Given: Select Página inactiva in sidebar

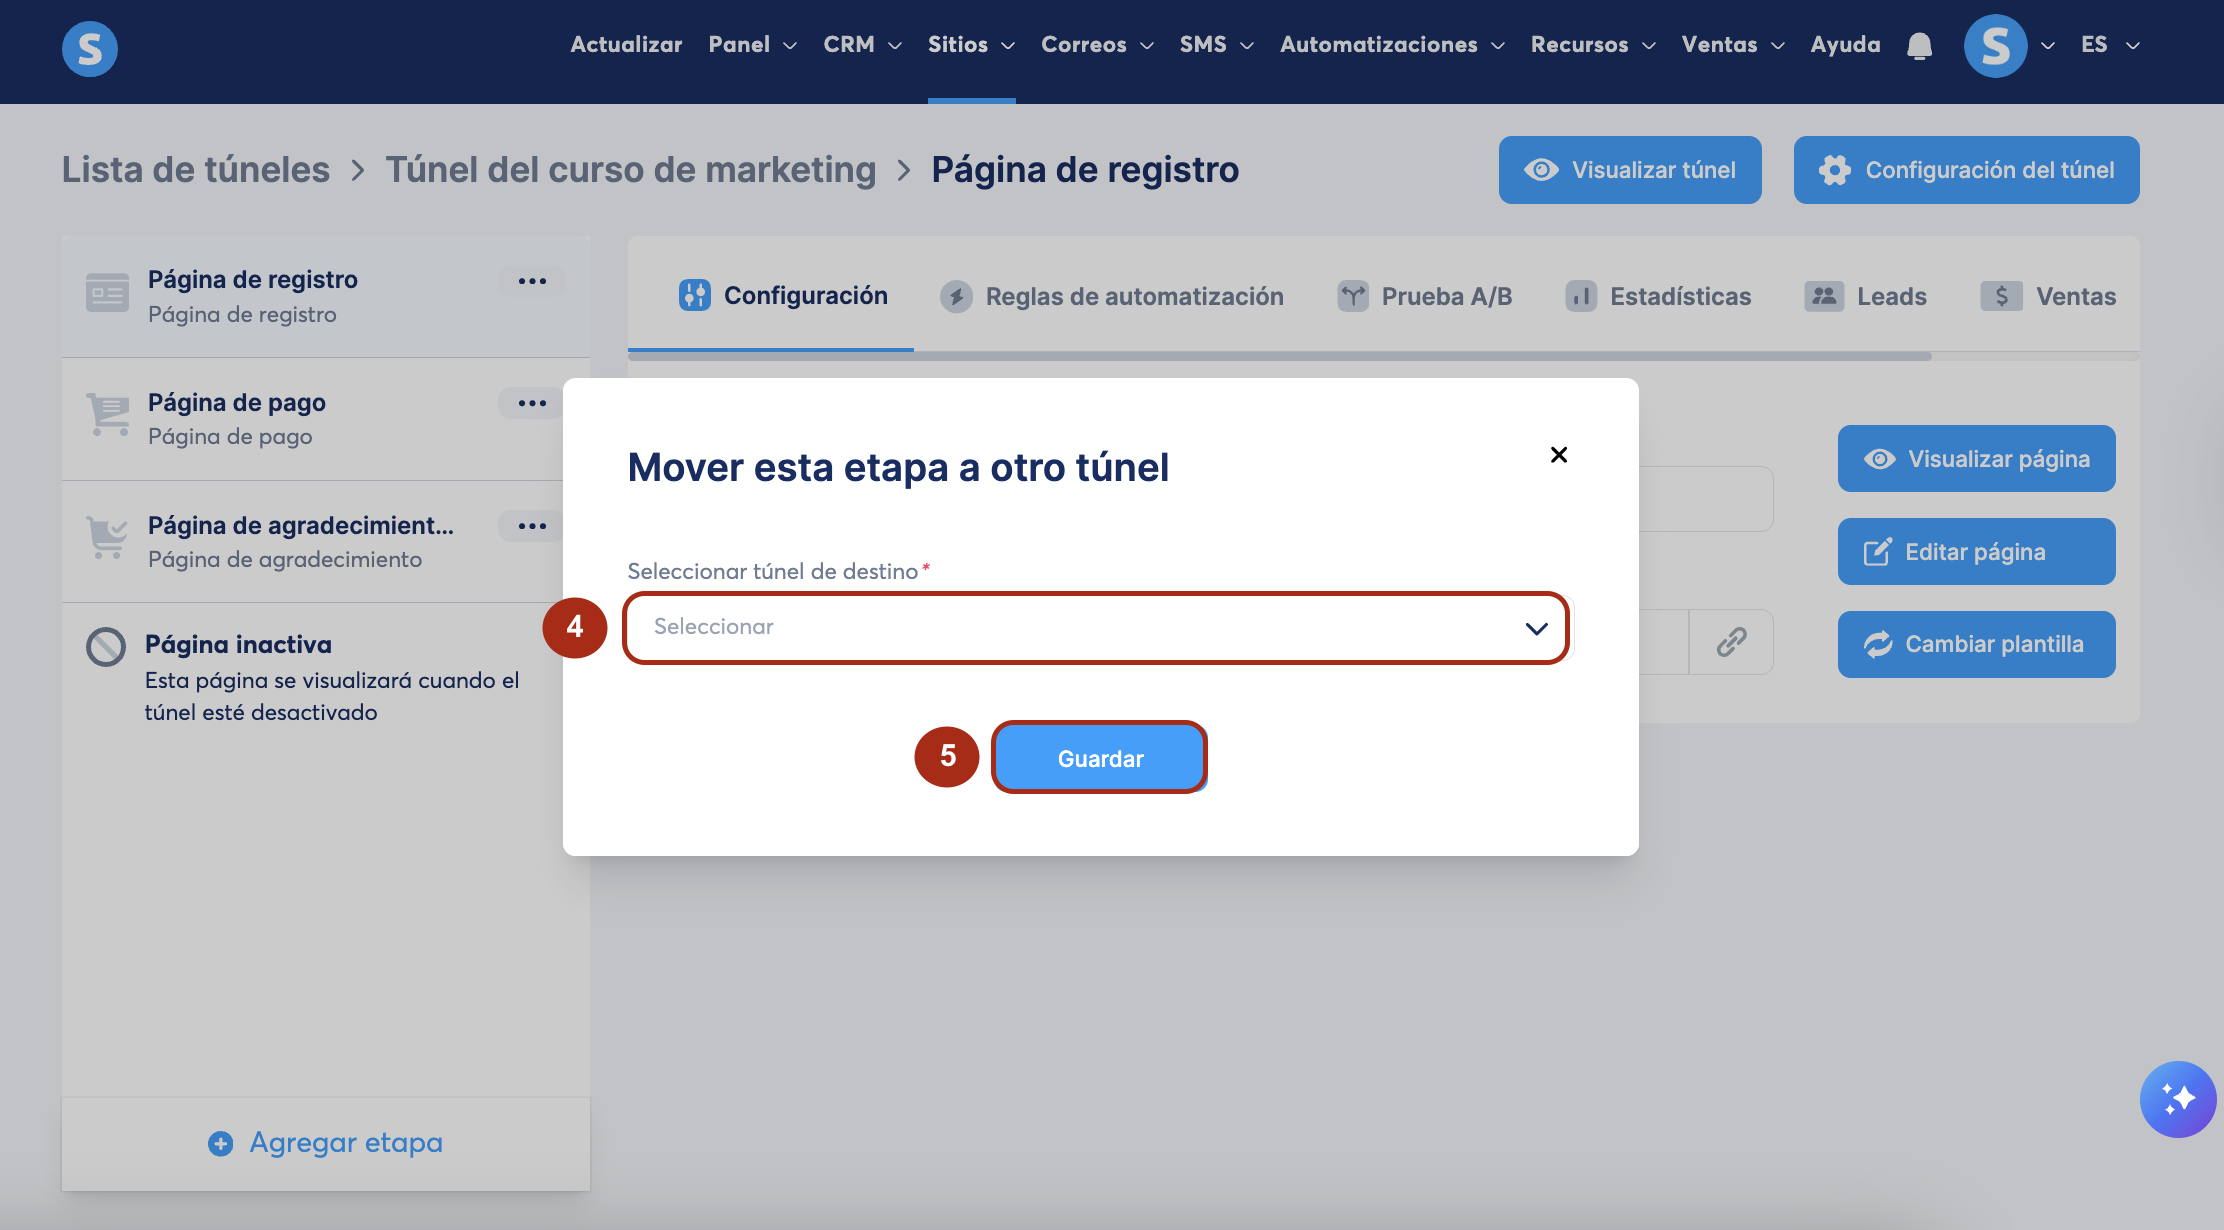Looking at the screenshot, I should pyautogui.click(x=238, y=645).
